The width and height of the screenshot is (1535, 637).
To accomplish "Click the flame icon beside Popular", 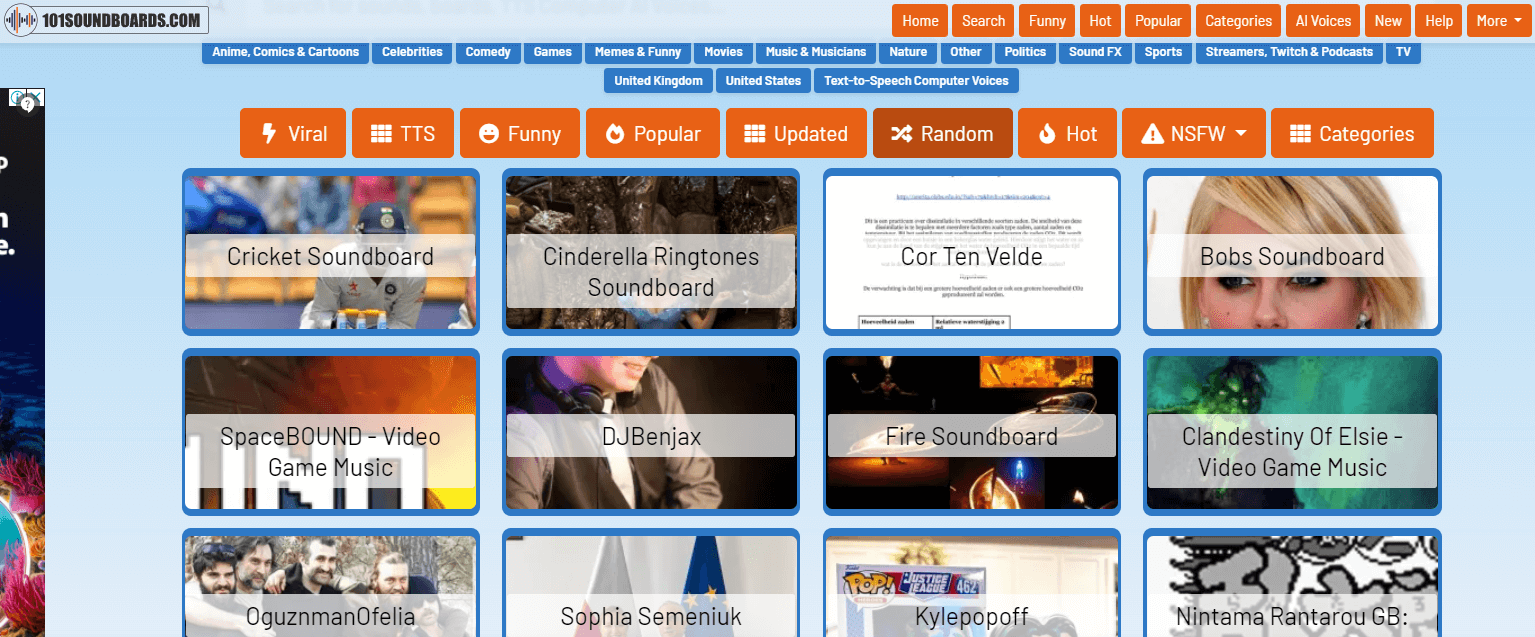I will (615, 134).
